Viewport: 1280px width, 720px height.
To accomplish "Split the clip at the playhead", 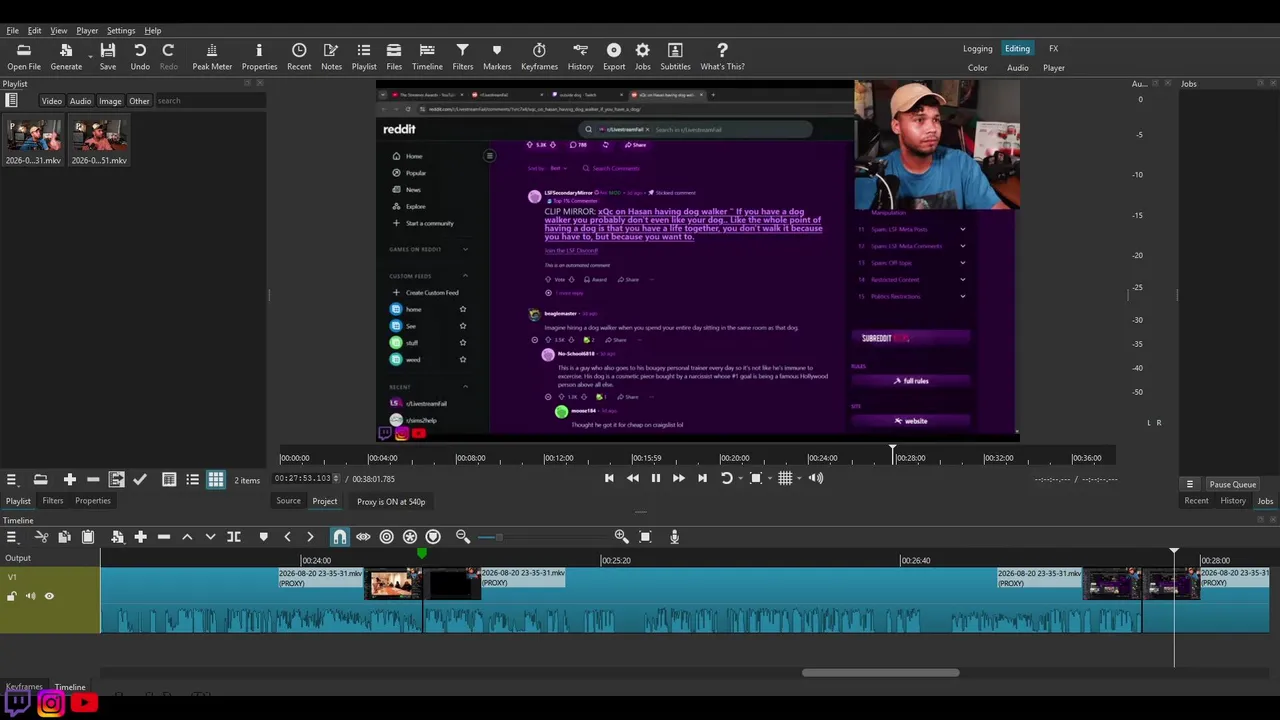I will tap(234, 537).
